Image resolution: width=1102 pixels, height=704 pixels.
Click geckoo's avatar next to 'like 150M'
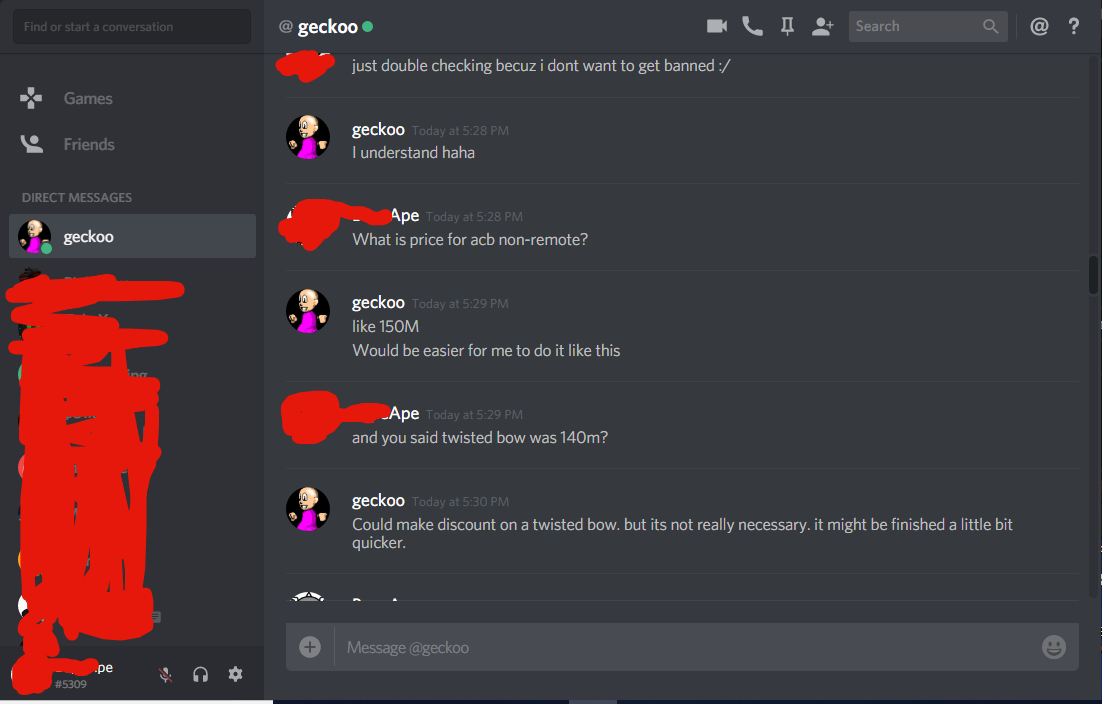pyautogui.click(x=308, y=311)
